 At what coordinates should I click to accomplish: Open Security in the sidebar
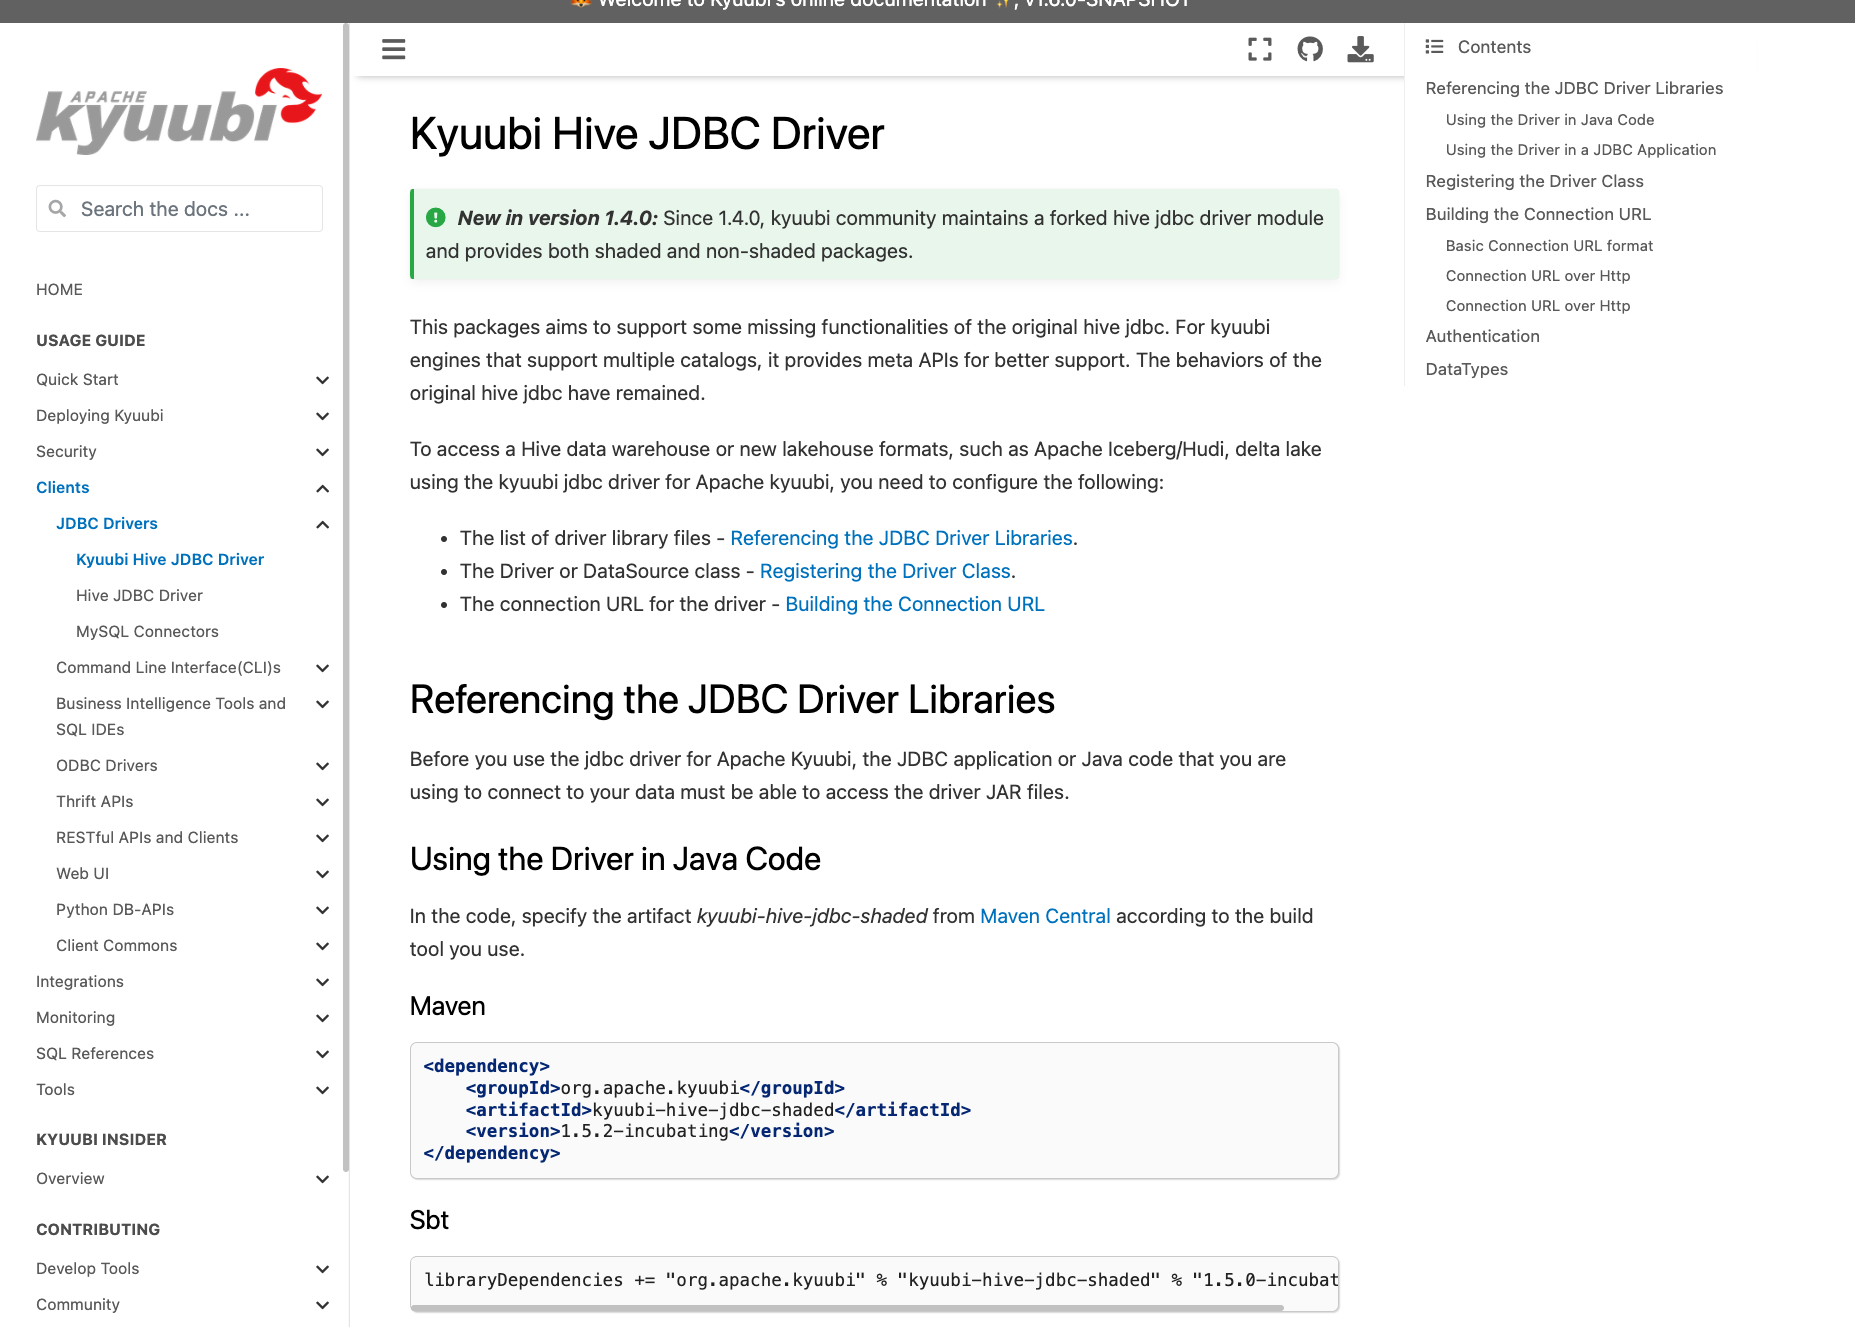pyautogui.click(x=66, y=451)
